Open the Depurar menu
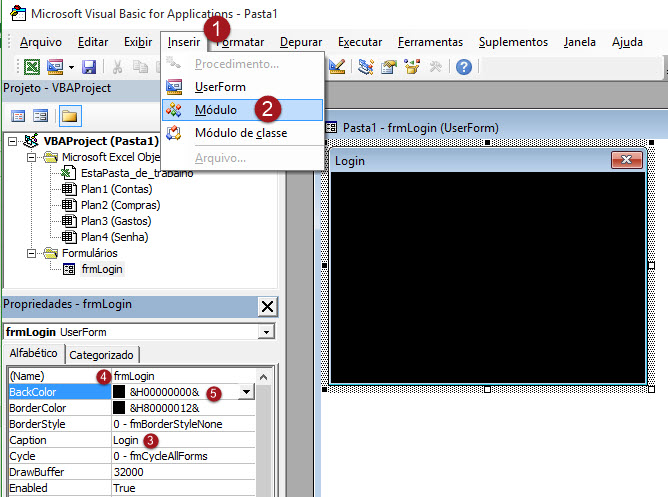Viewport: 668px width, 497px height. (301, 42)
